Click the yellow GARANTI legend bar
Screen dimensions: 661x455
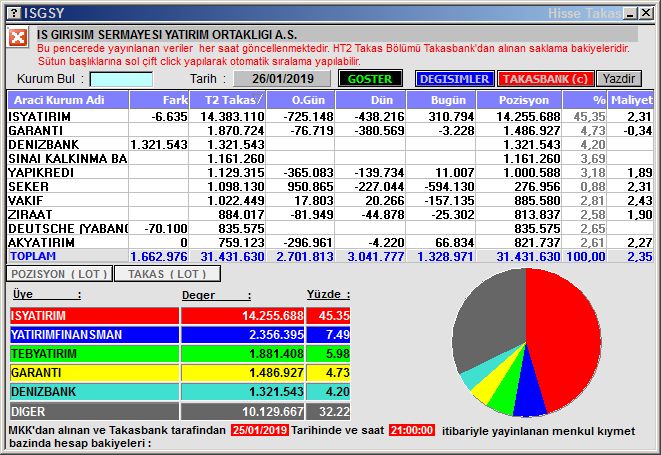94,373
